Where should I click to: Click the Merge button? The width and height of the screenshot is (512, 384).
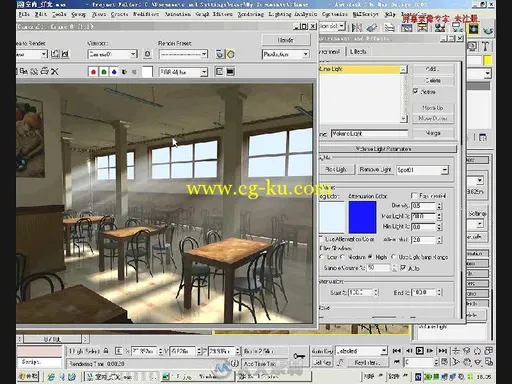pos(433,133)
